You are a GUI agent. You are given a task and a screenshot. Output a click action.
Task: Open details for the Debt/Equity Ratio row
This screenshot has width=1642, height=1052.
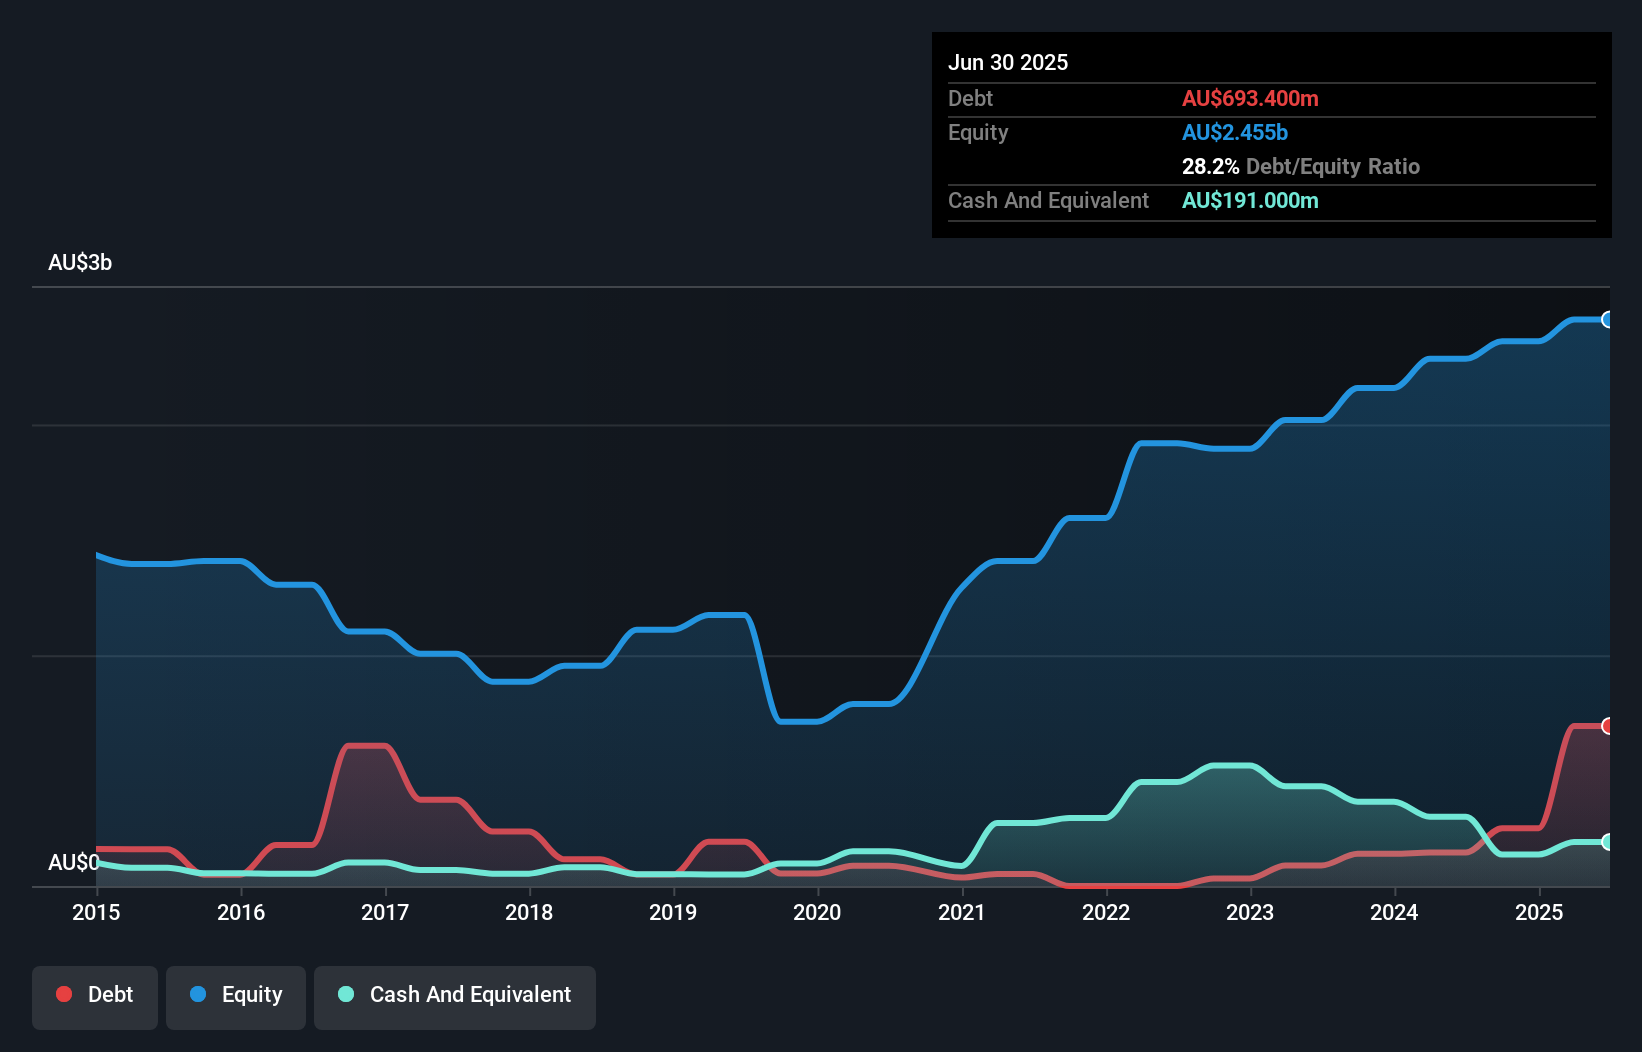click(1300, 166)
